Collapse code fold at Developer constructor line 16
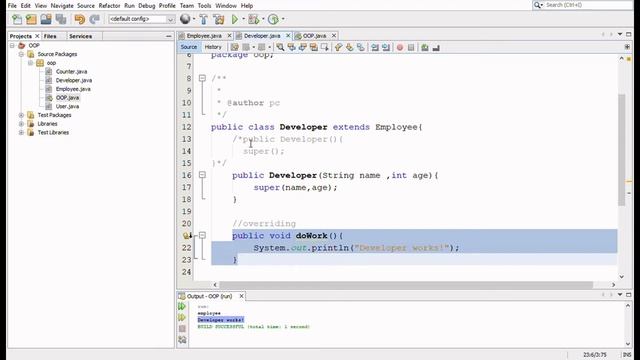 [x=202, y=175]
